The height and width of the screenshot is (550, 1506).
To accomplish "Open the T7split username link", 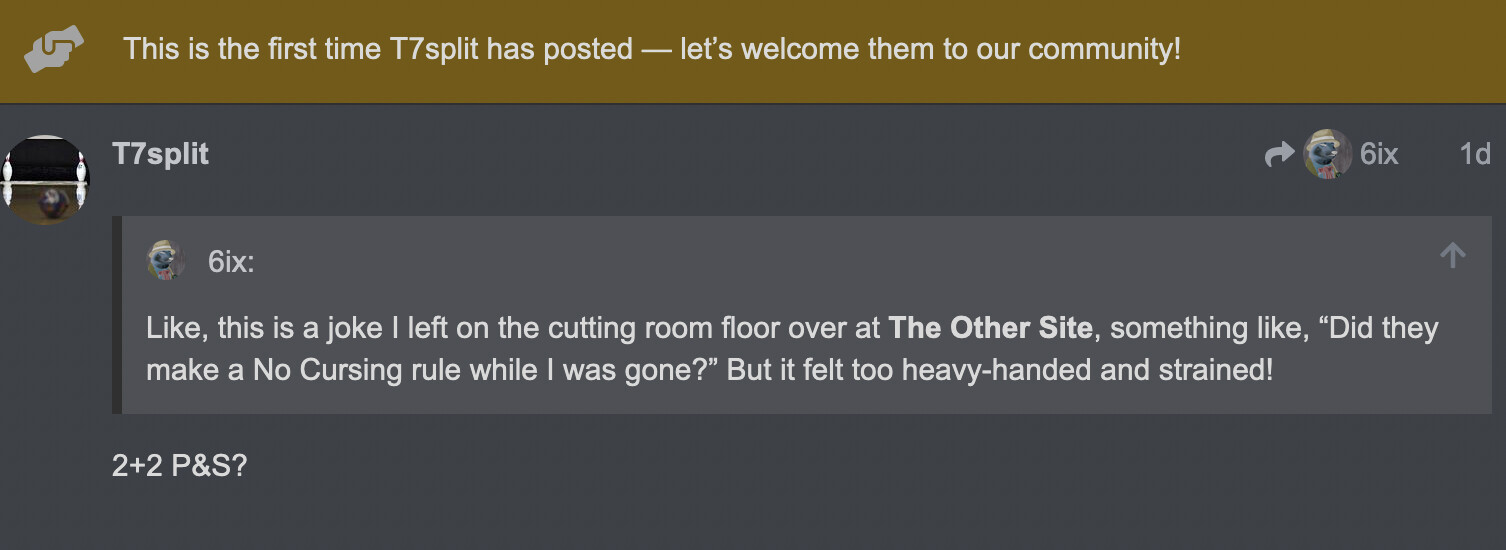I will tap(161, 153).
